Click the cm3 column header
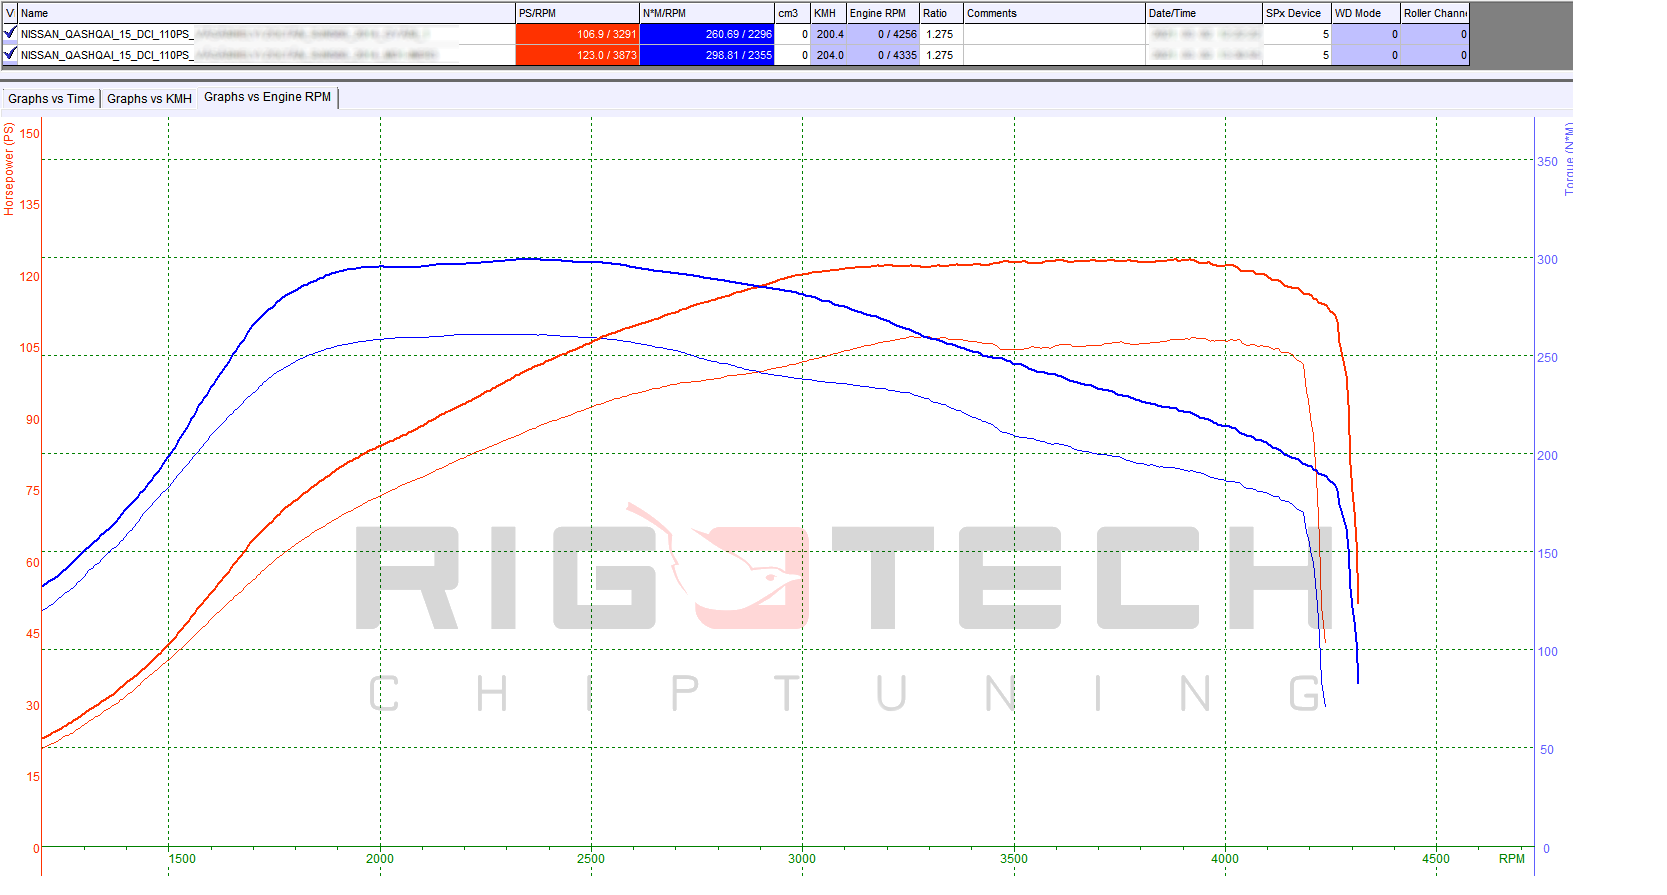The image size is (1667, 895). [x=792, y=13]
